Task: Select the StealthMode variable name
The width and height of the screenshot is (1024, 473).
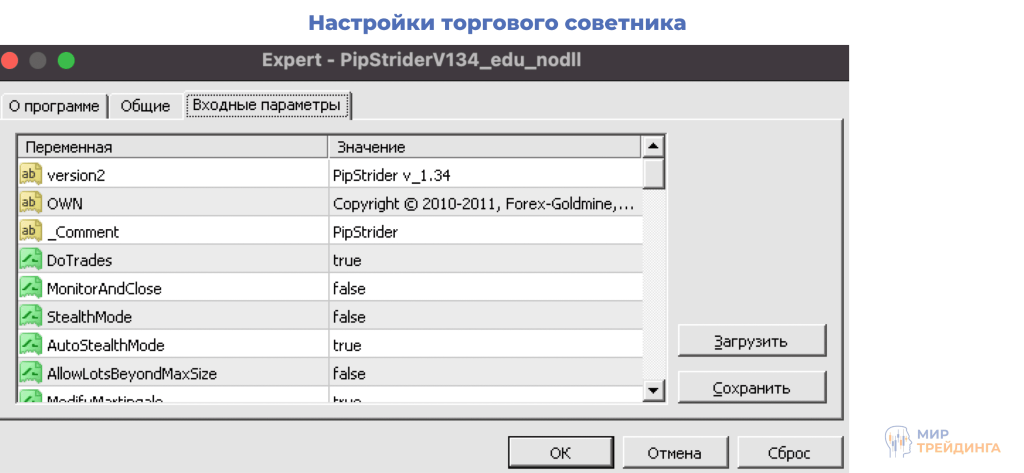Action: pos(89,318)
